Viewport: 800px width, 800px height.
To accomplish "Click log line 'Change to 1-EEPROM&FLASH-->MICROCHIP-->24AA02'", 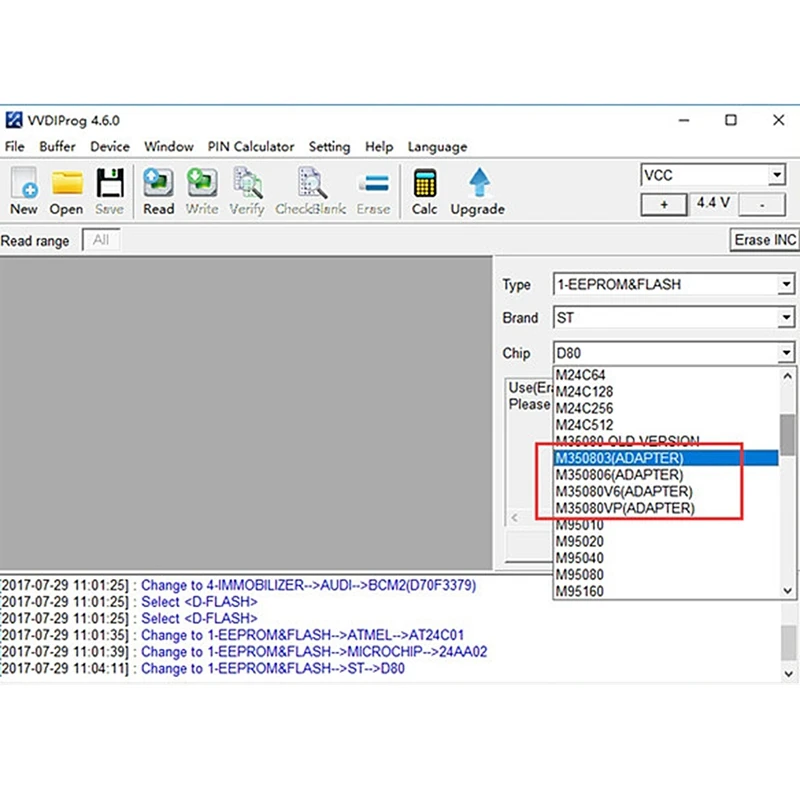I will click(314, 652).
